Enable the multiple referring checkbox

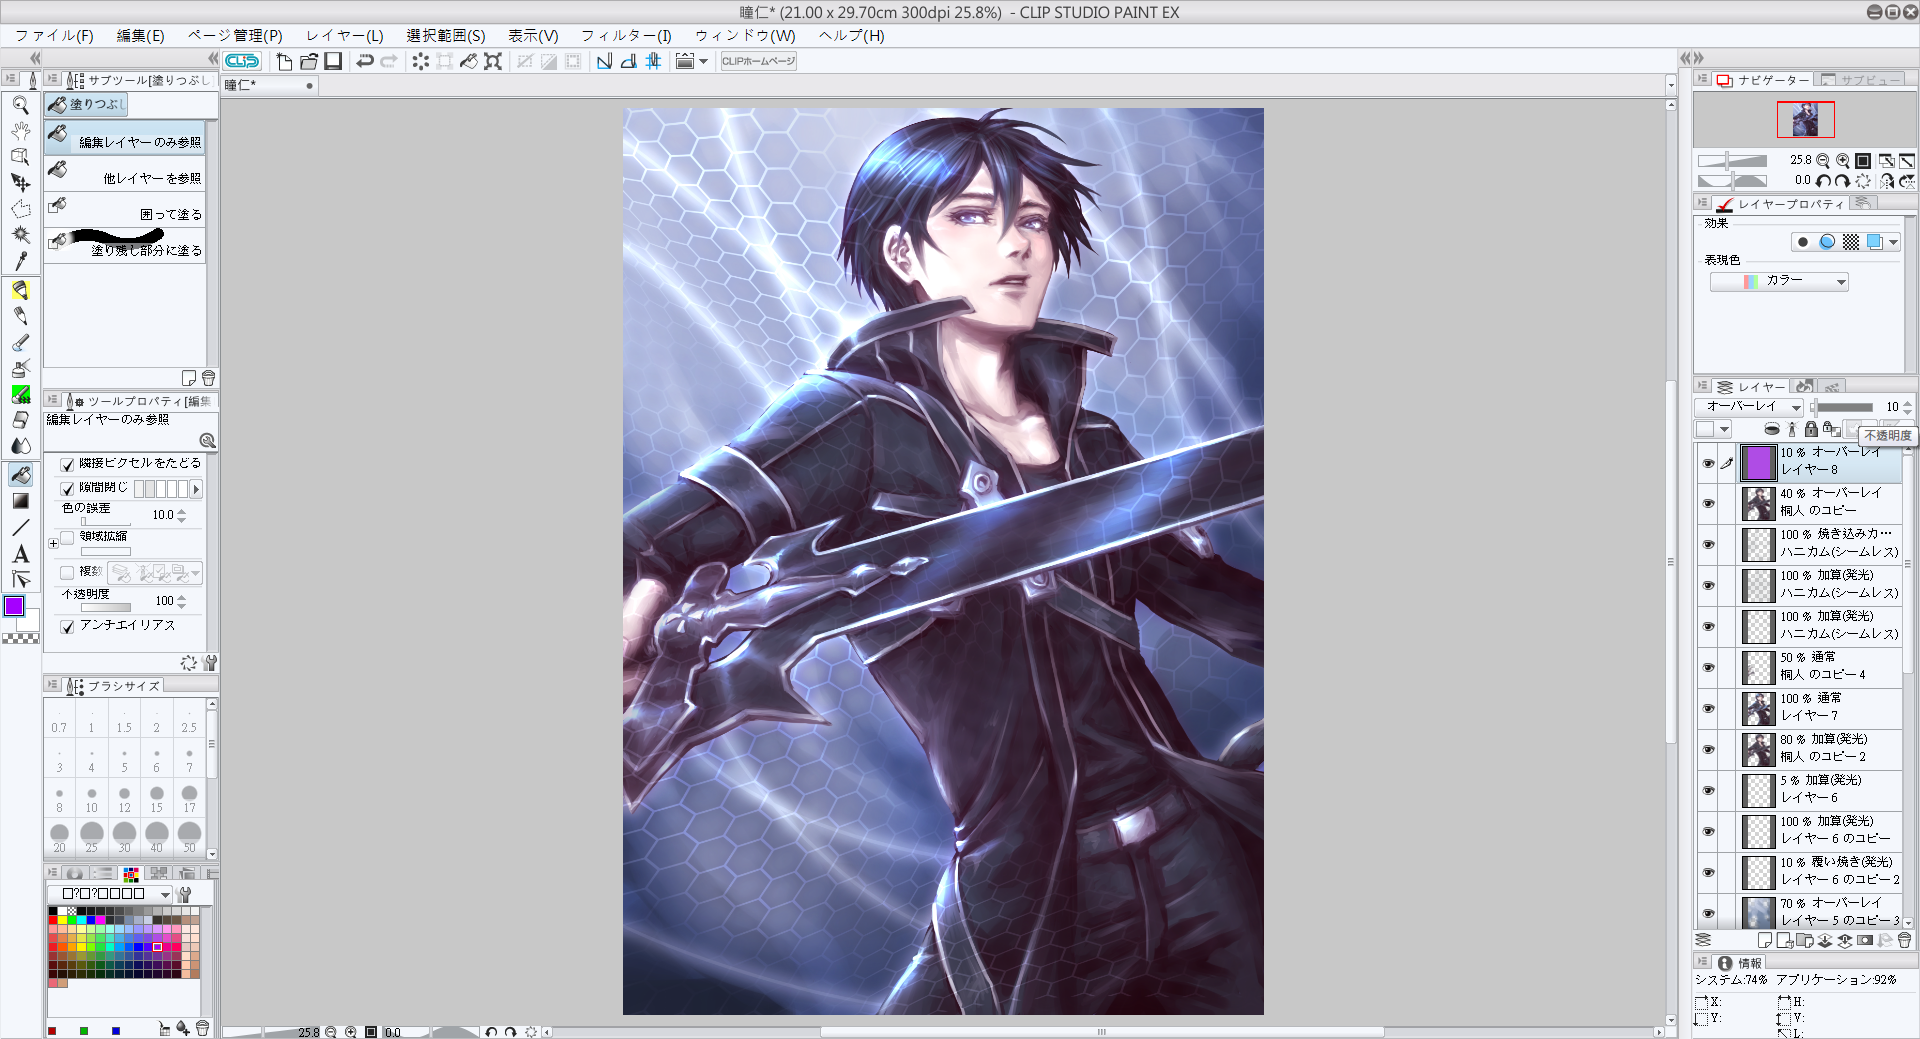[x=68, y=573]
